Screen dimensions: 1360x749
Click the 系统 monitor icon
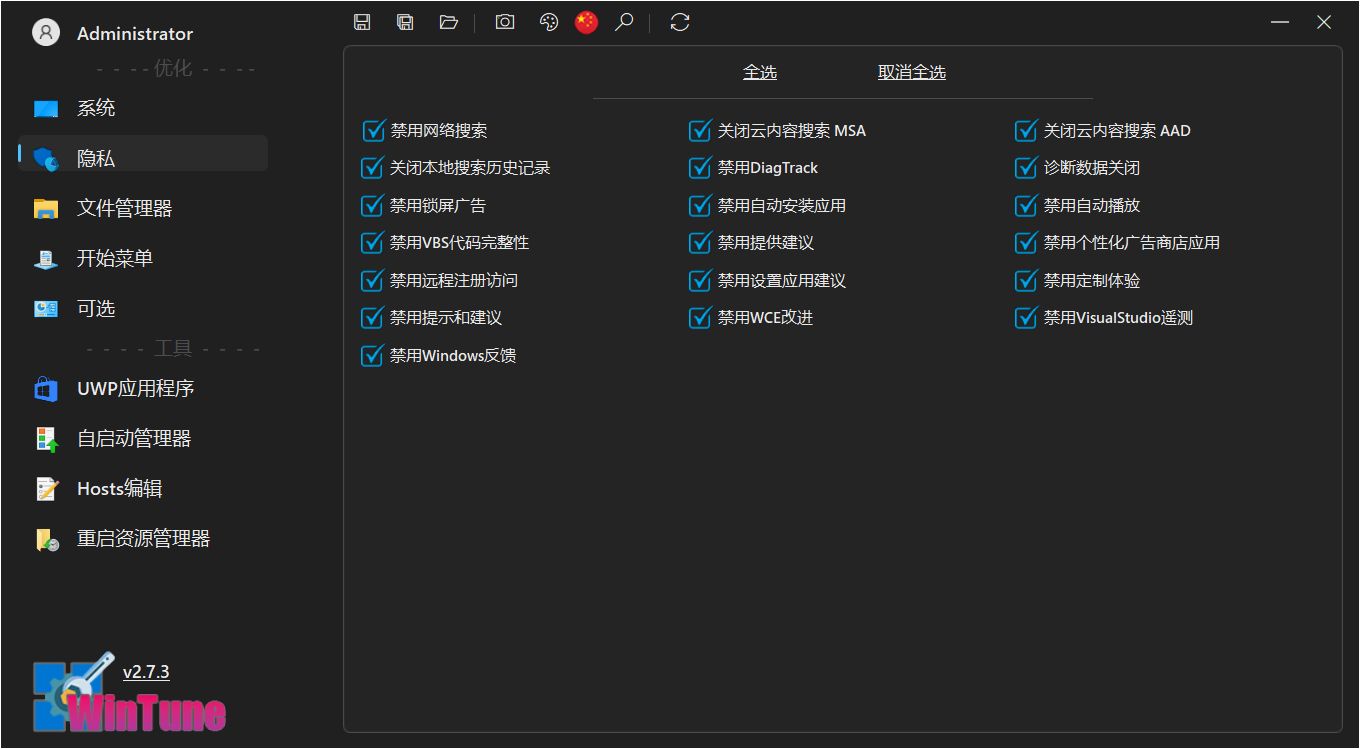click(46, 109)
